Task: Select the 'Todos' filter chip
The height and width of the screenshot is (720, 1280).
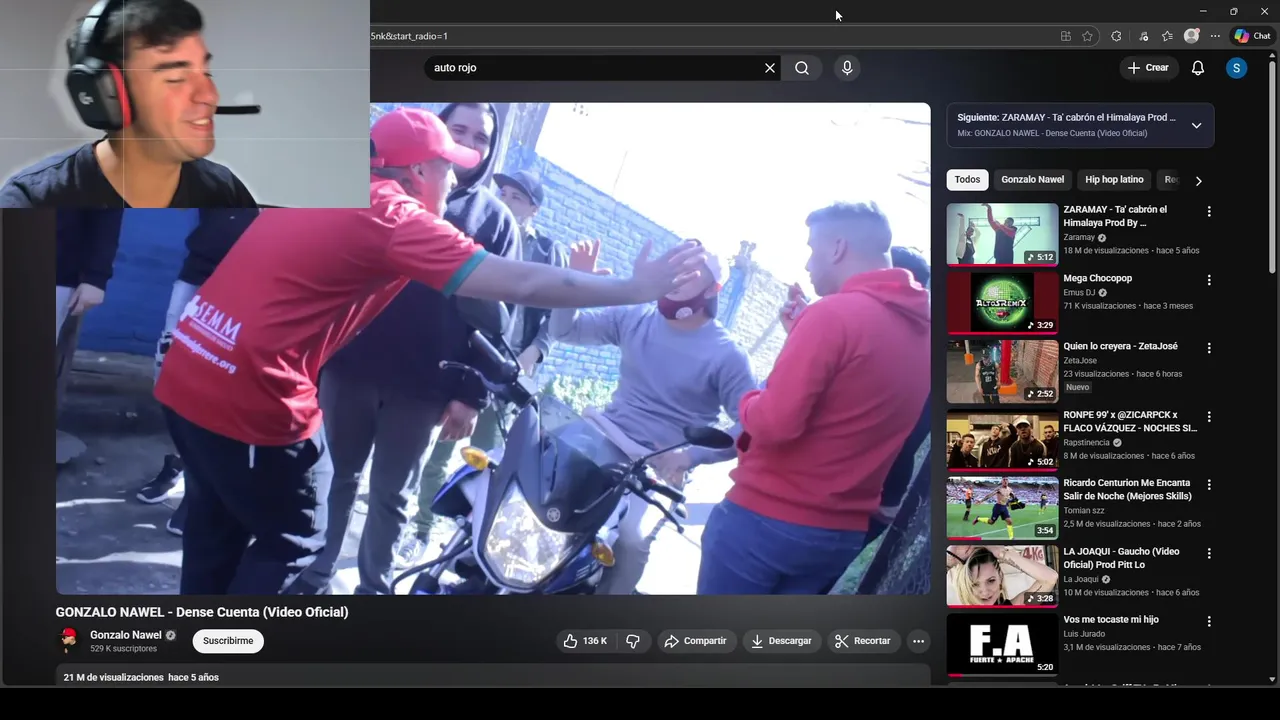Action: coord(967,180)
